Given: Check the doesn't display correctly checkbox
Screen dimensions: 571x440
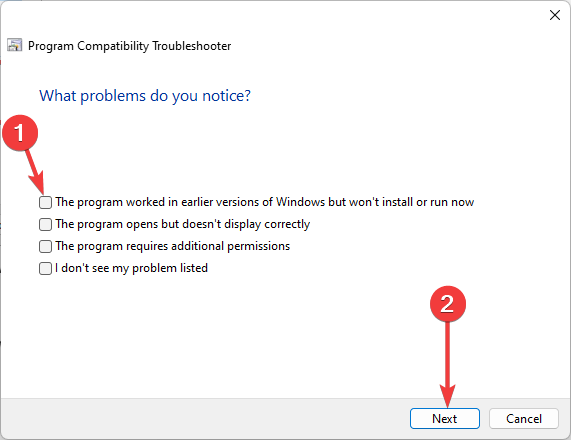Looking at the screenshot, I should pyautogui.click(x=45, y=224).
